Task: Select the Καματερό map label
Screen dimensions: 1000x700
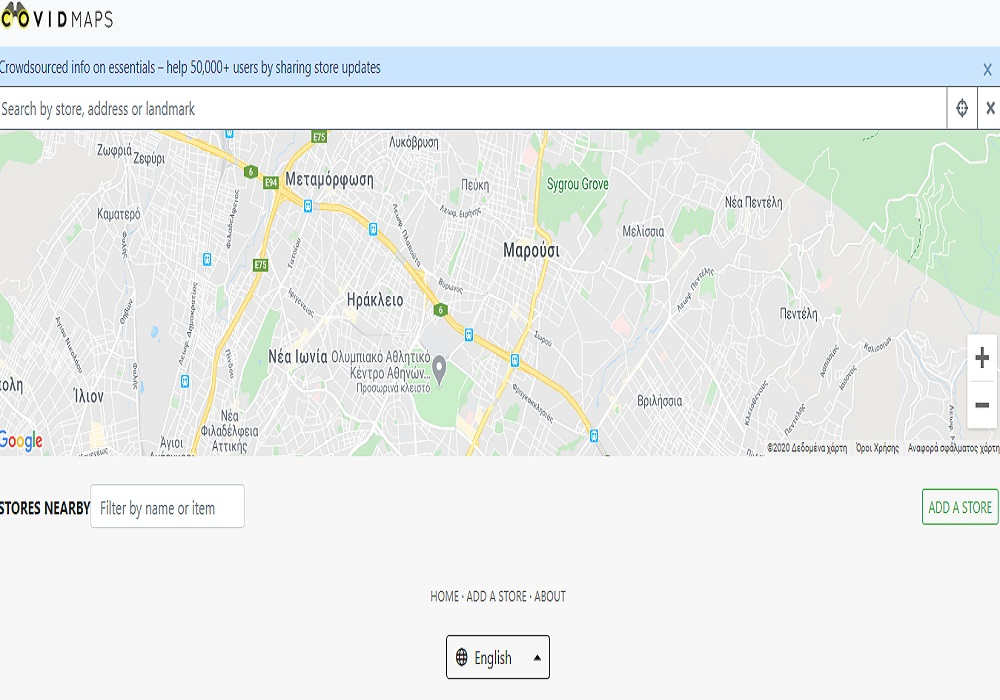Action: point(119,214)
